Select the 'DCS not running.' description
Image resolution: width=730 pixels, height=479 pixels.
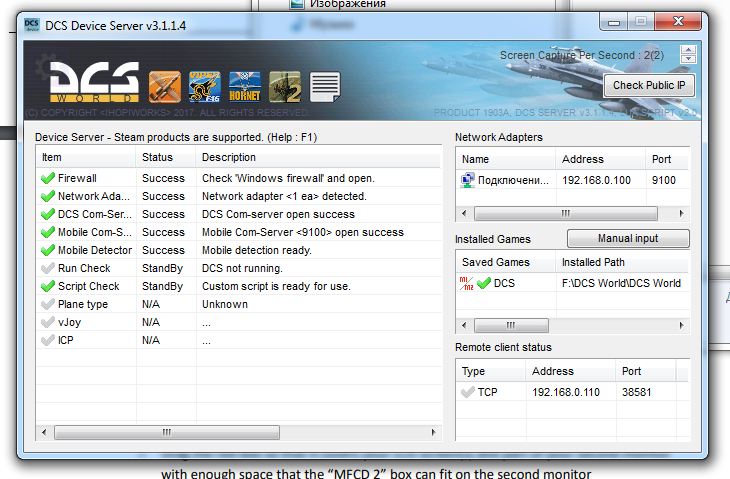pos(242,268)
